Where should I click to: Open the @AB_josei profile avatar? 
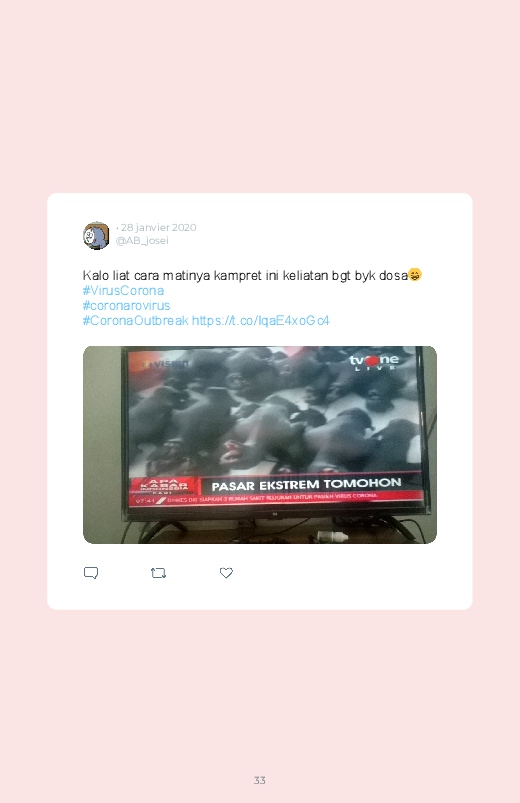pos(96,236)
